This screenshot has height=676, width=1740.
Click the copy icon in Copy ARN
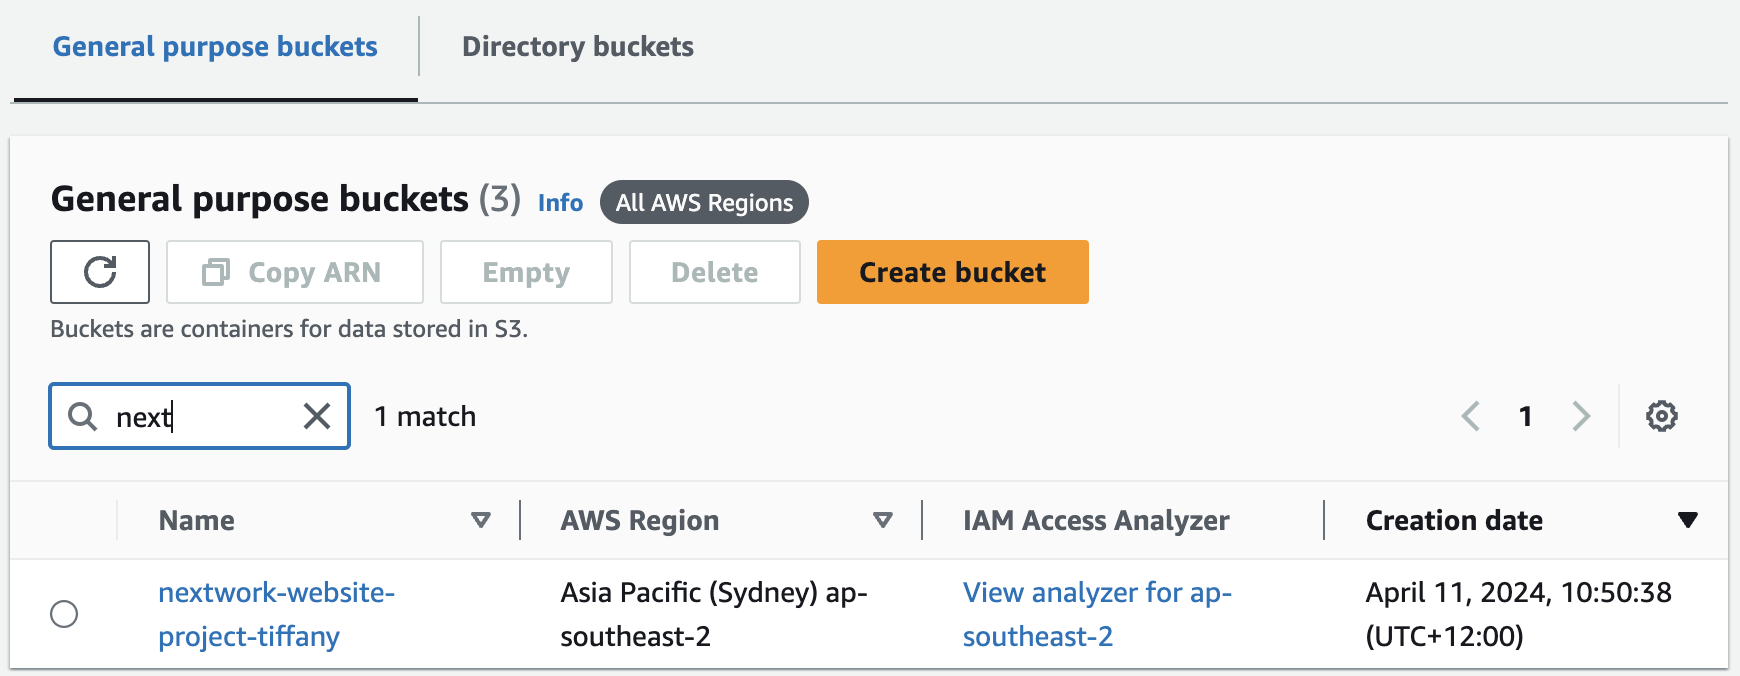[x=216, y=272]
